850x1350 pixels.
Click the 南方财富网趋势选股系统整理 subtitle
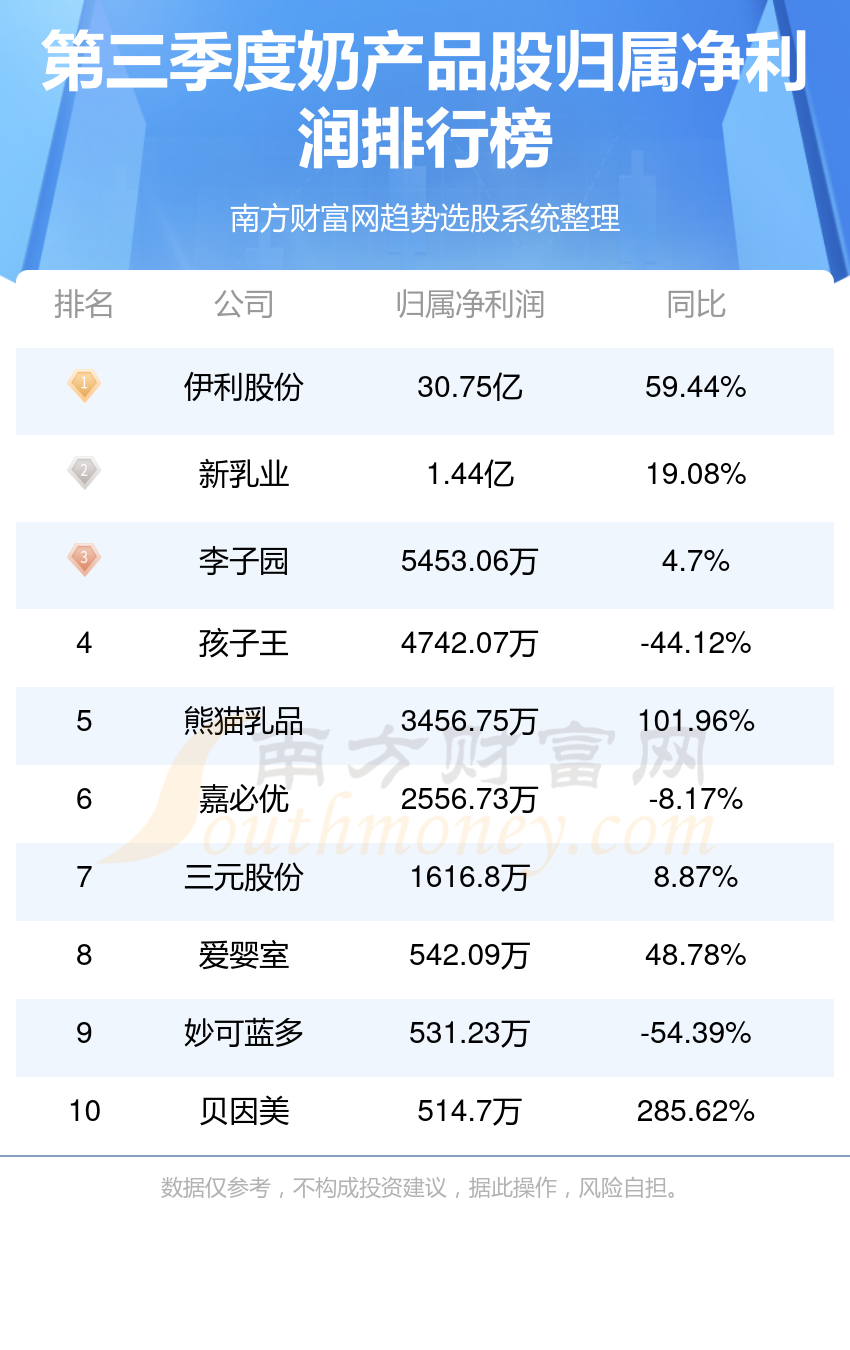(x=425, y=217)
